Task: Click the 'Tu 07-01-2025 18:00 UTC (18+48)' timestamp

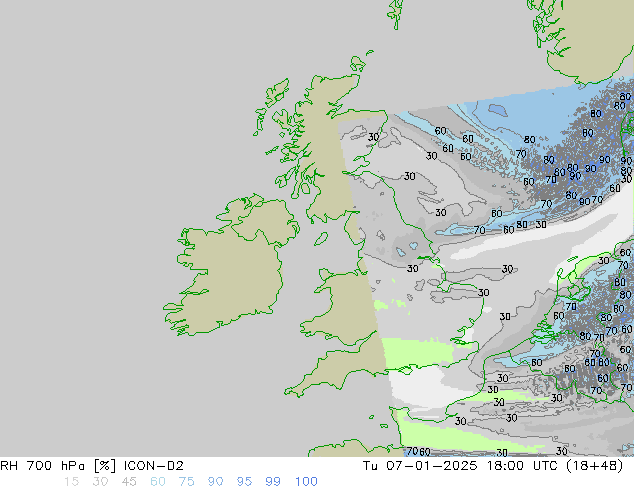Action: [x=493, y=466]
